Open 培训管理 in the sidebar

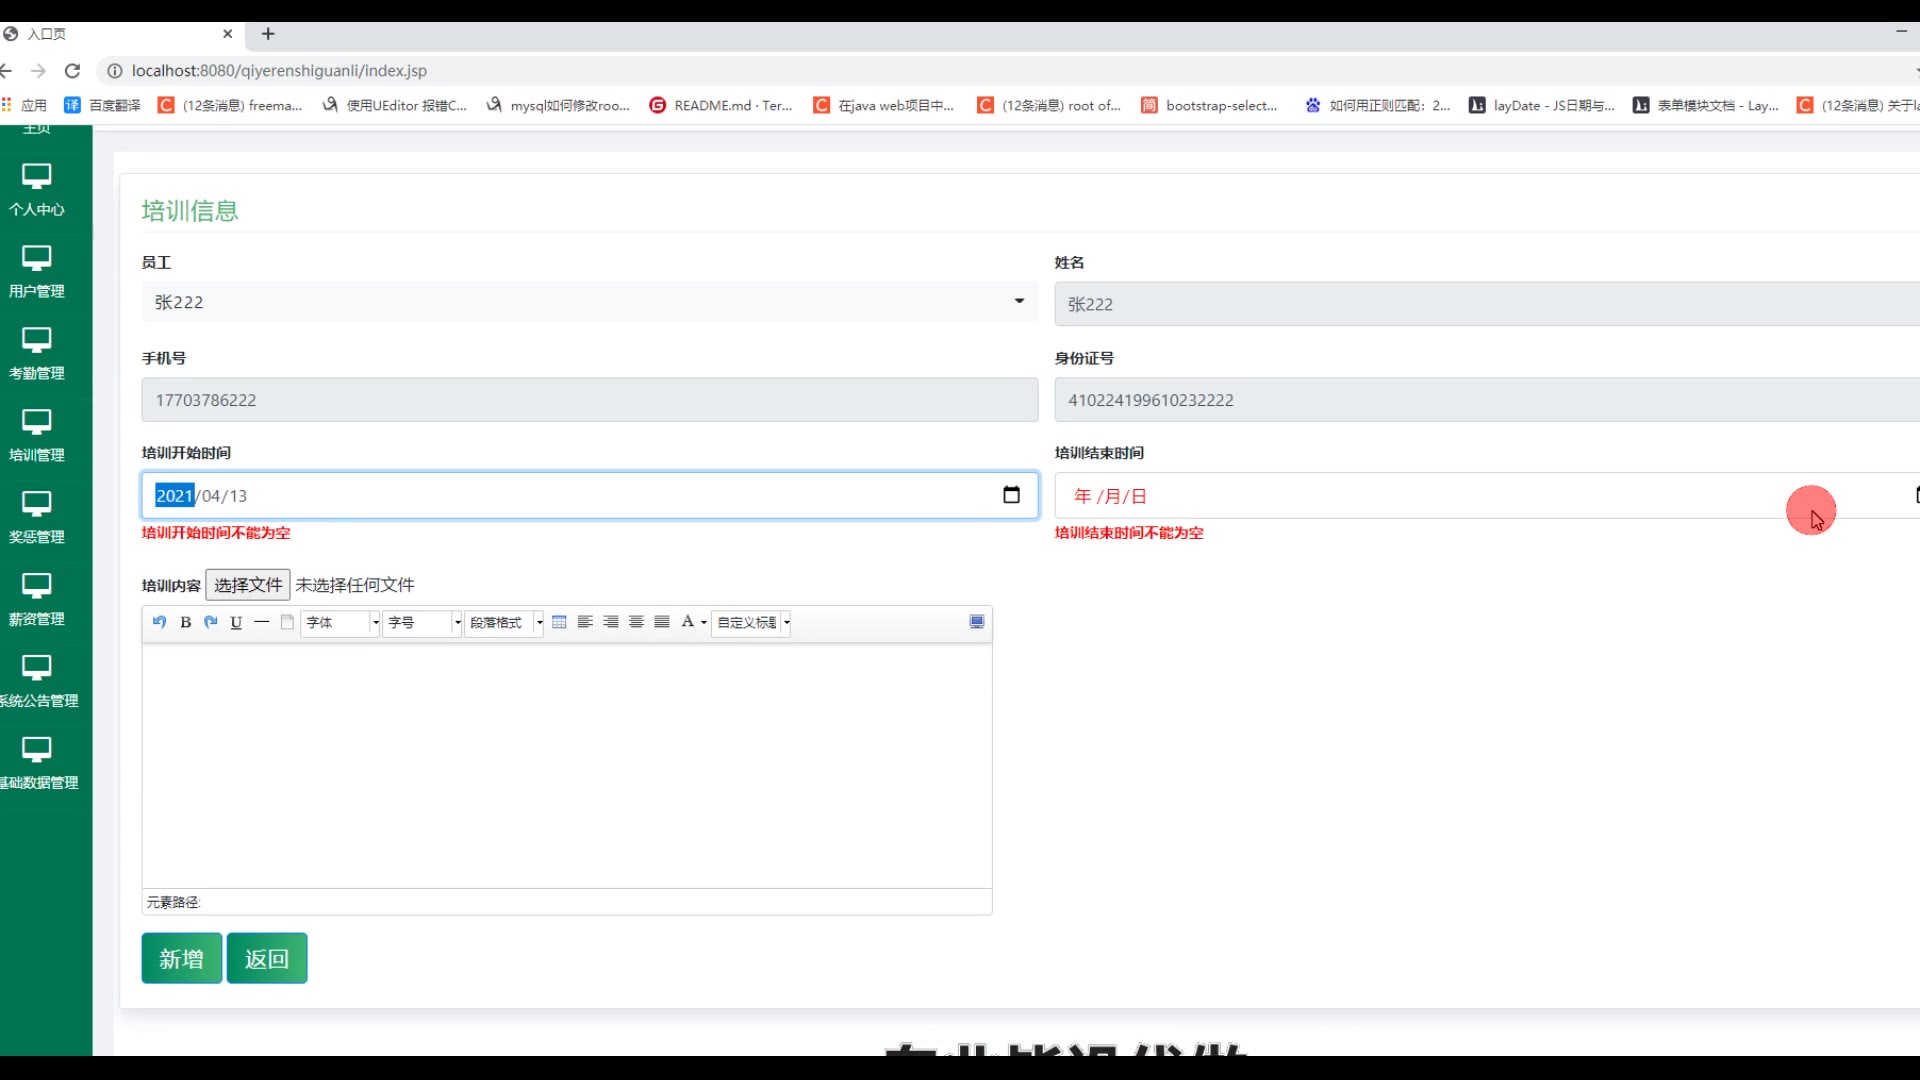click(37, 436)
